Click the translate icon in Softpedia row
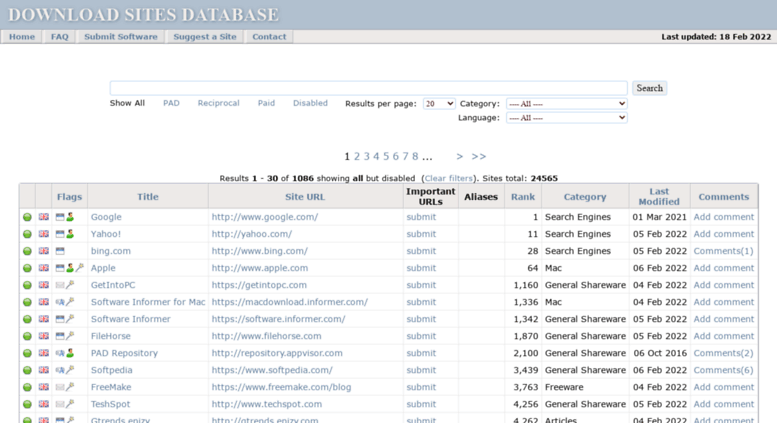Image resolution: width=777 pixels, height=423 pixels. click(x=60, y=370)
